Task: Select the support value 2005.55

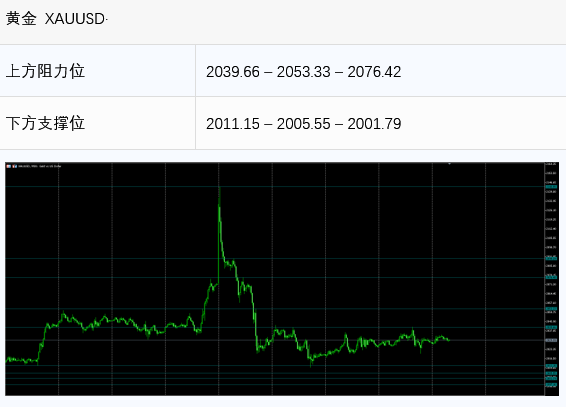Action: pyautogui.click(x=304, y=124)
